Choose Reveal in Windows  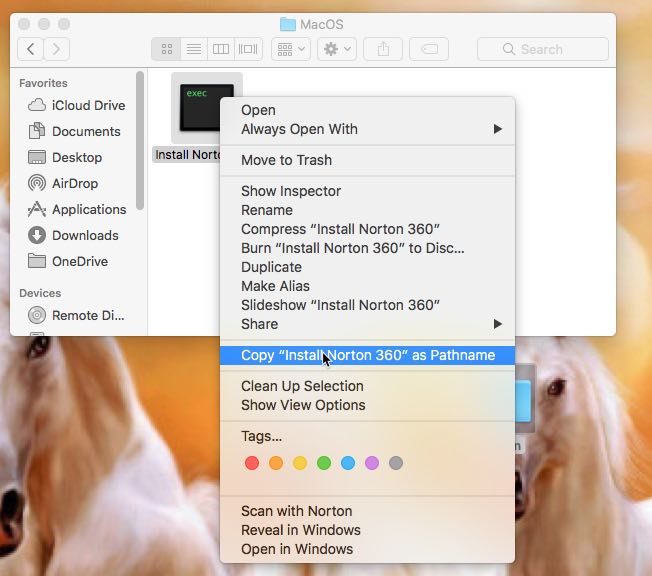[367, 530]
